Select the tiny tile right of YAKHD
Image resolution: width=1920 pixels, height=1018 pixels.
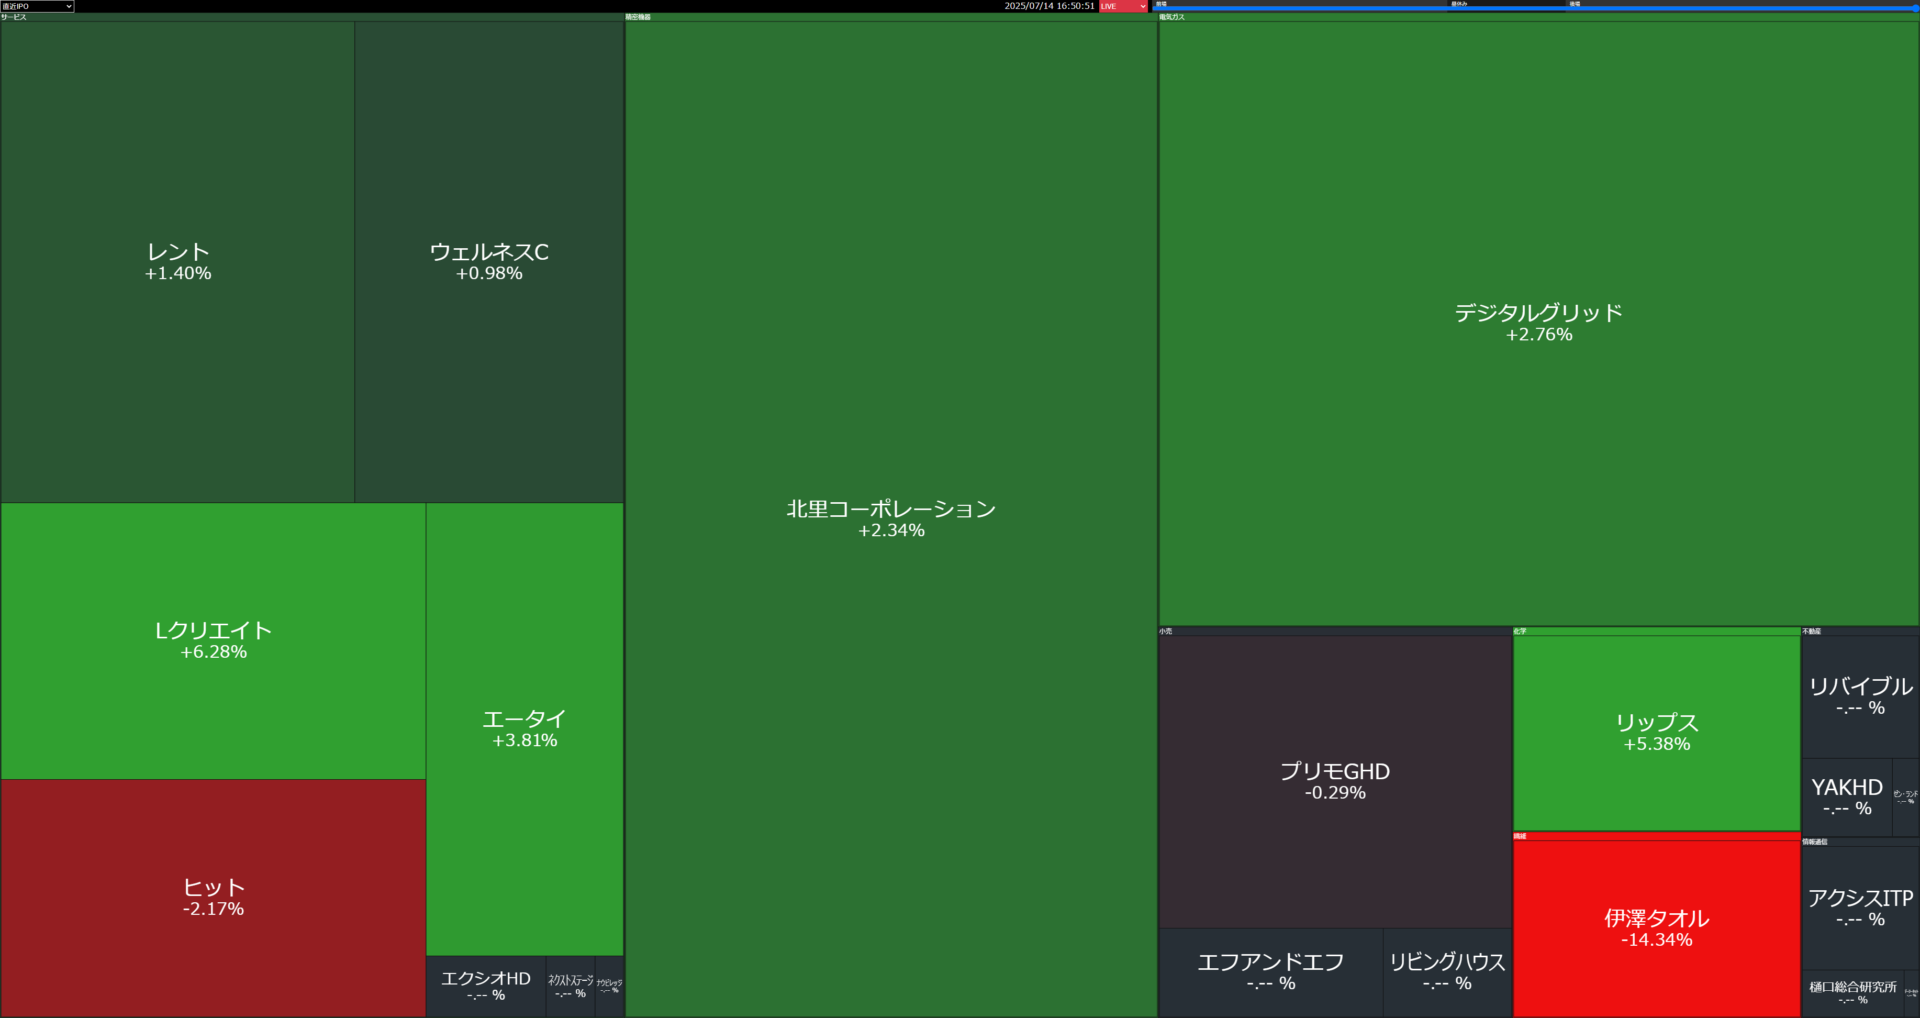pyautogui.click(x=1906, y=797)
